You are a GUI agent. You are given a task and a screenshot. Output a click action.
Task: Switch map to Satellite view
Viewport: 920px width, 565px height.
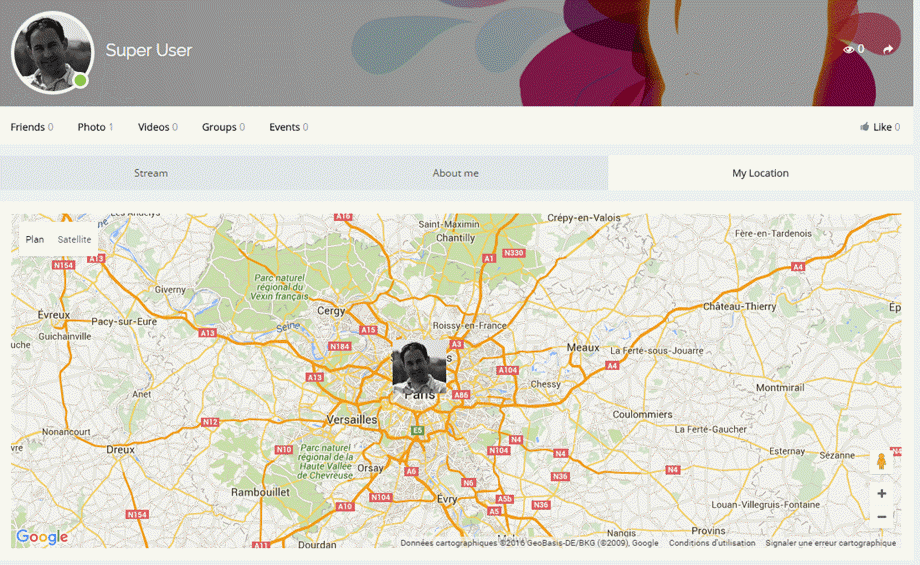pos(74,240)
